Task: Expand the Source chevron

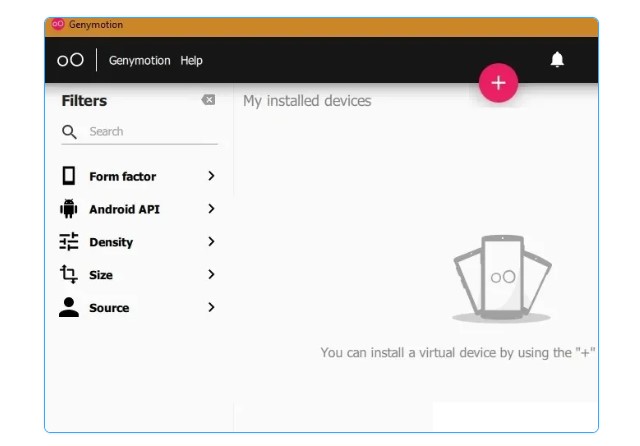Action: click(x=211, y=307)
